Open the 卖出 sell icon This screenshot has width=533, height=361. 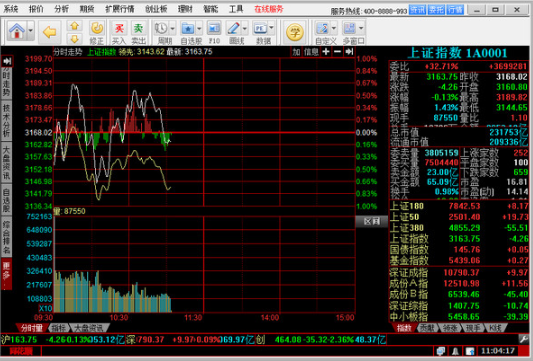coord(138,29)
